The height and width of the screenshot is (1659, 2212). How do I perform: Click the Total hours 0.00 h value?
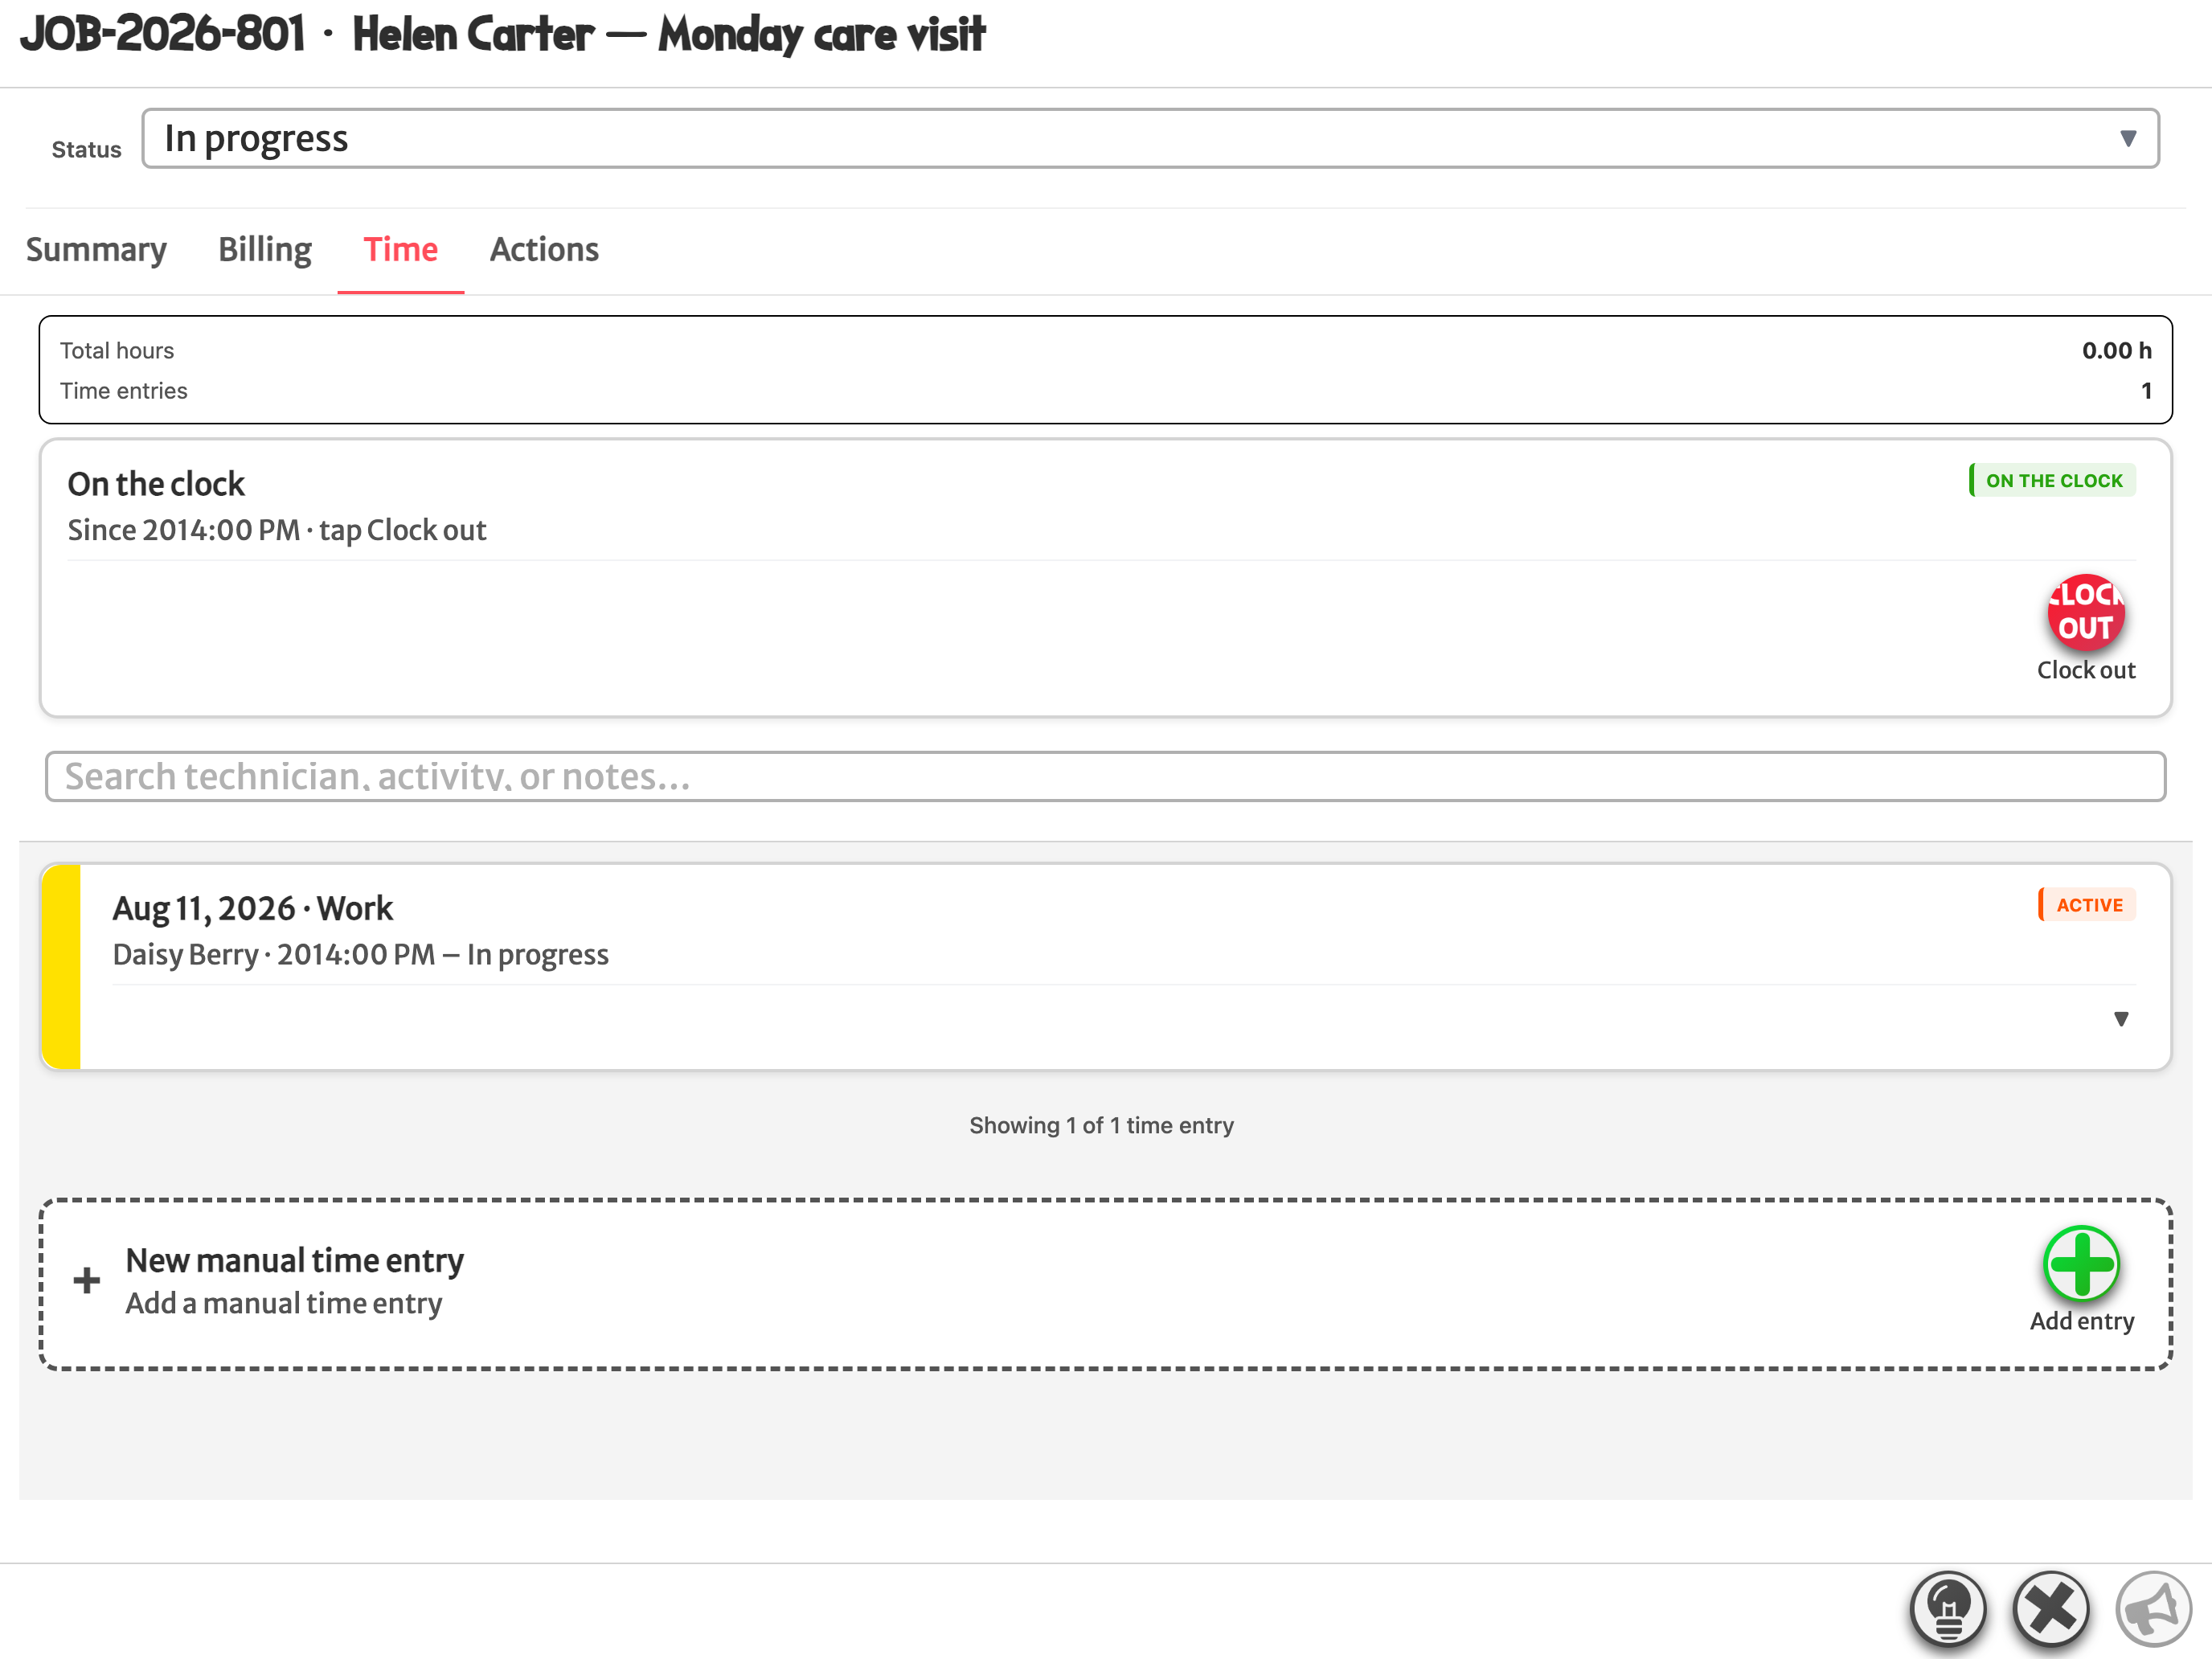(2116, 350)
